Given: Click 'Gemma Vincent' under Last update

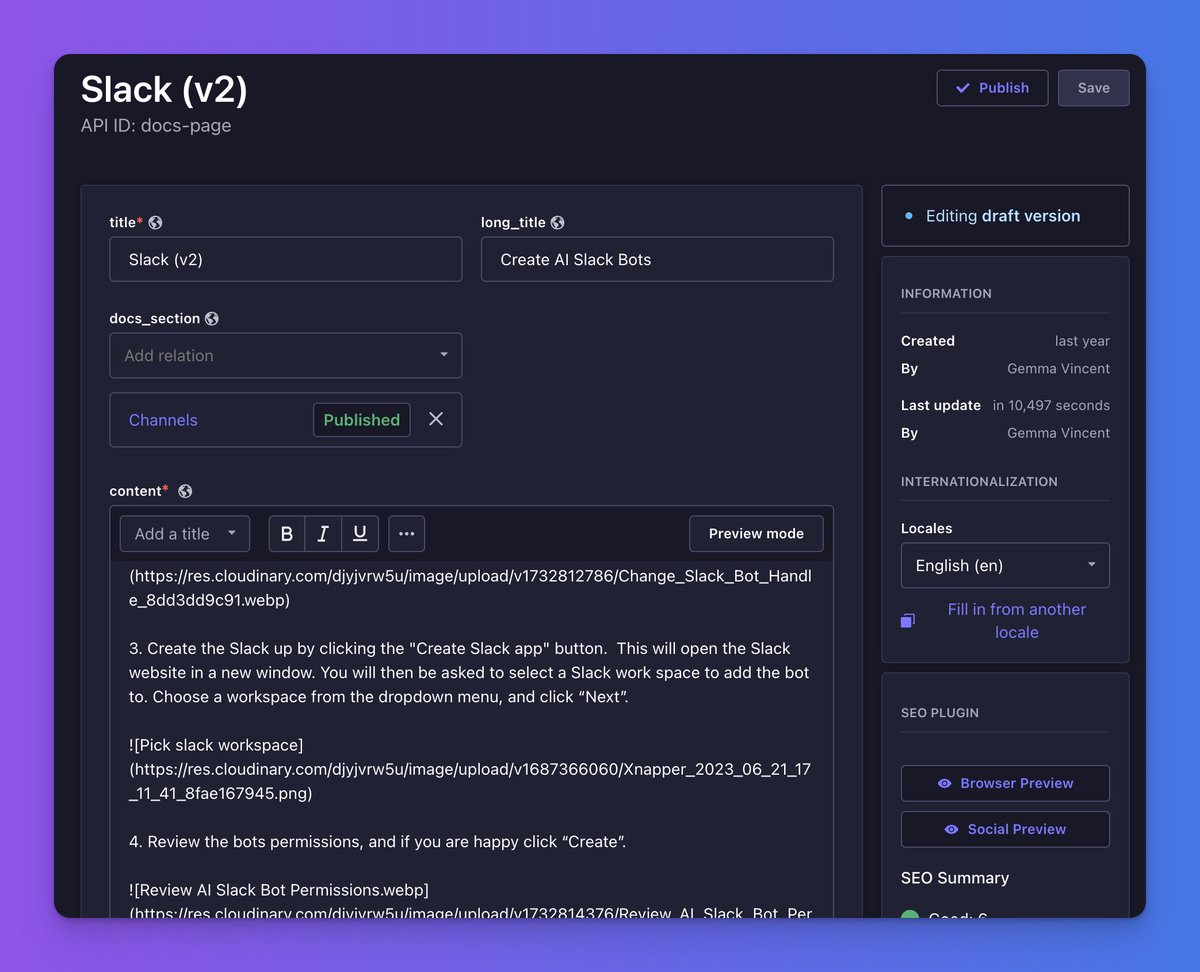Looking at the screenshot, I should (1058, 433).
